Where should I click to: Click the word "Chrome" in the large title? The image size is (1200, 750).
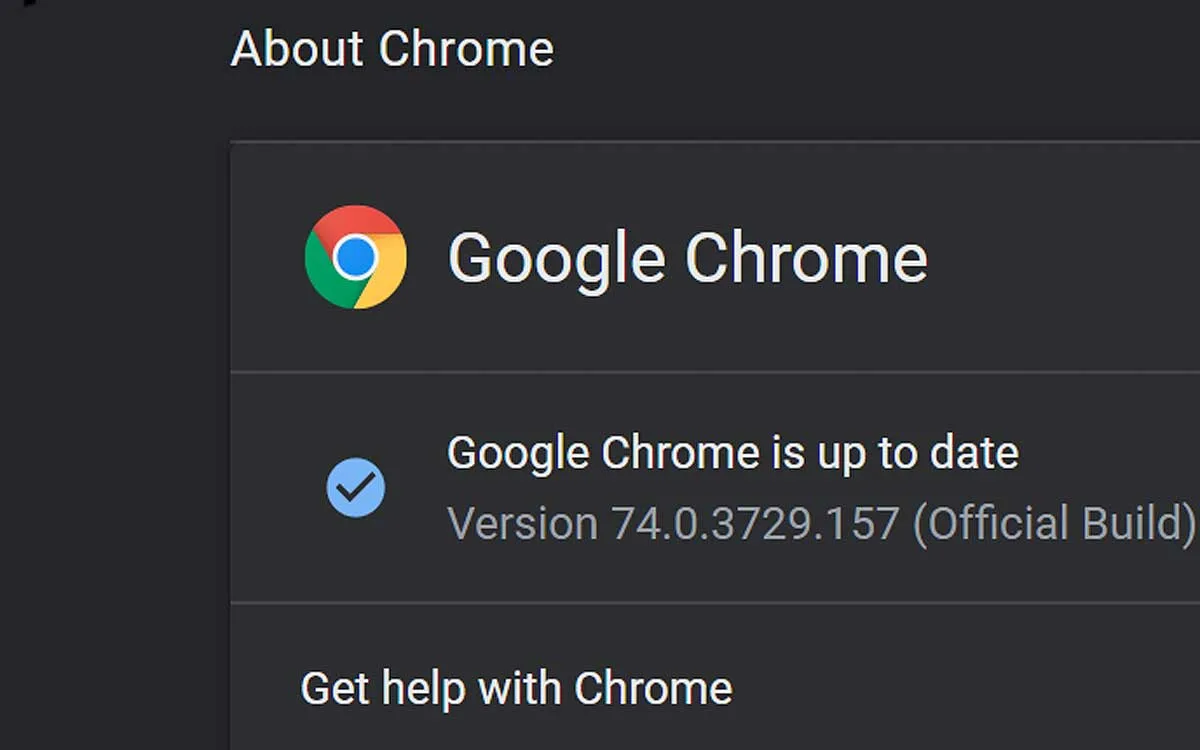click(x=806, y=257)
